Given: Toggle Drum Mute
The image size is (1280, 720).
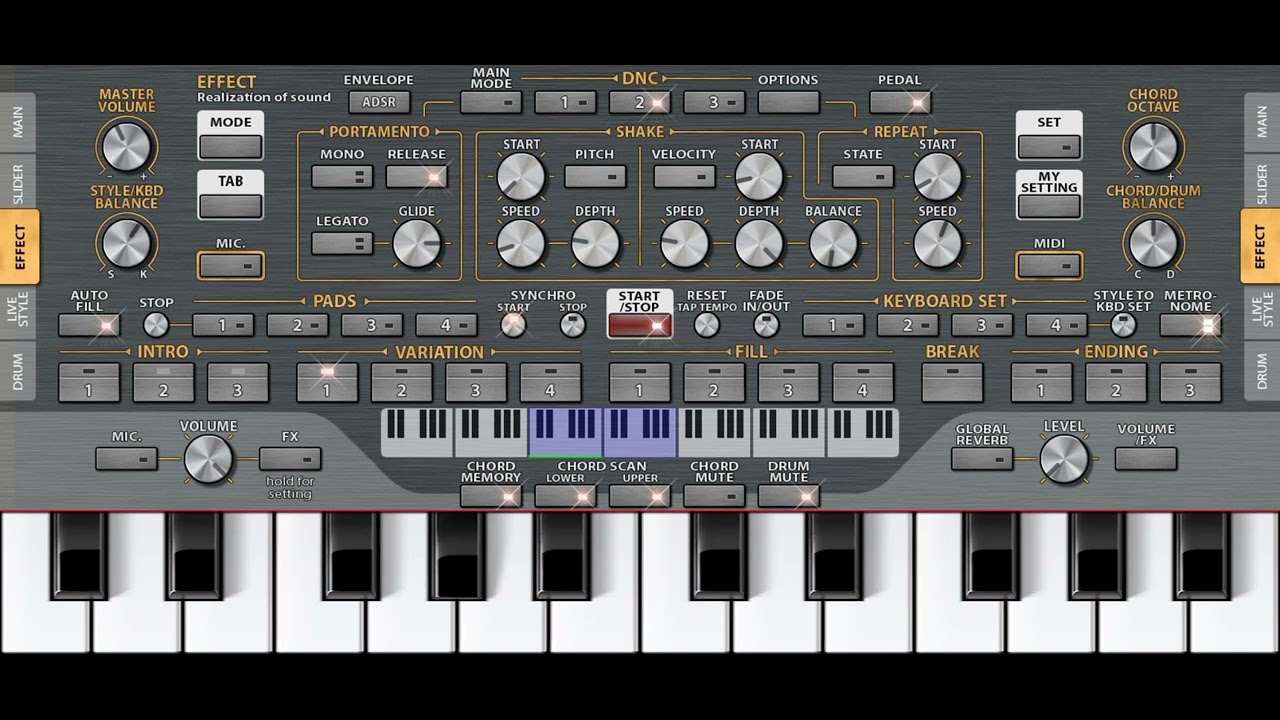Looking at the screenshot, I should tap(789, 496).
